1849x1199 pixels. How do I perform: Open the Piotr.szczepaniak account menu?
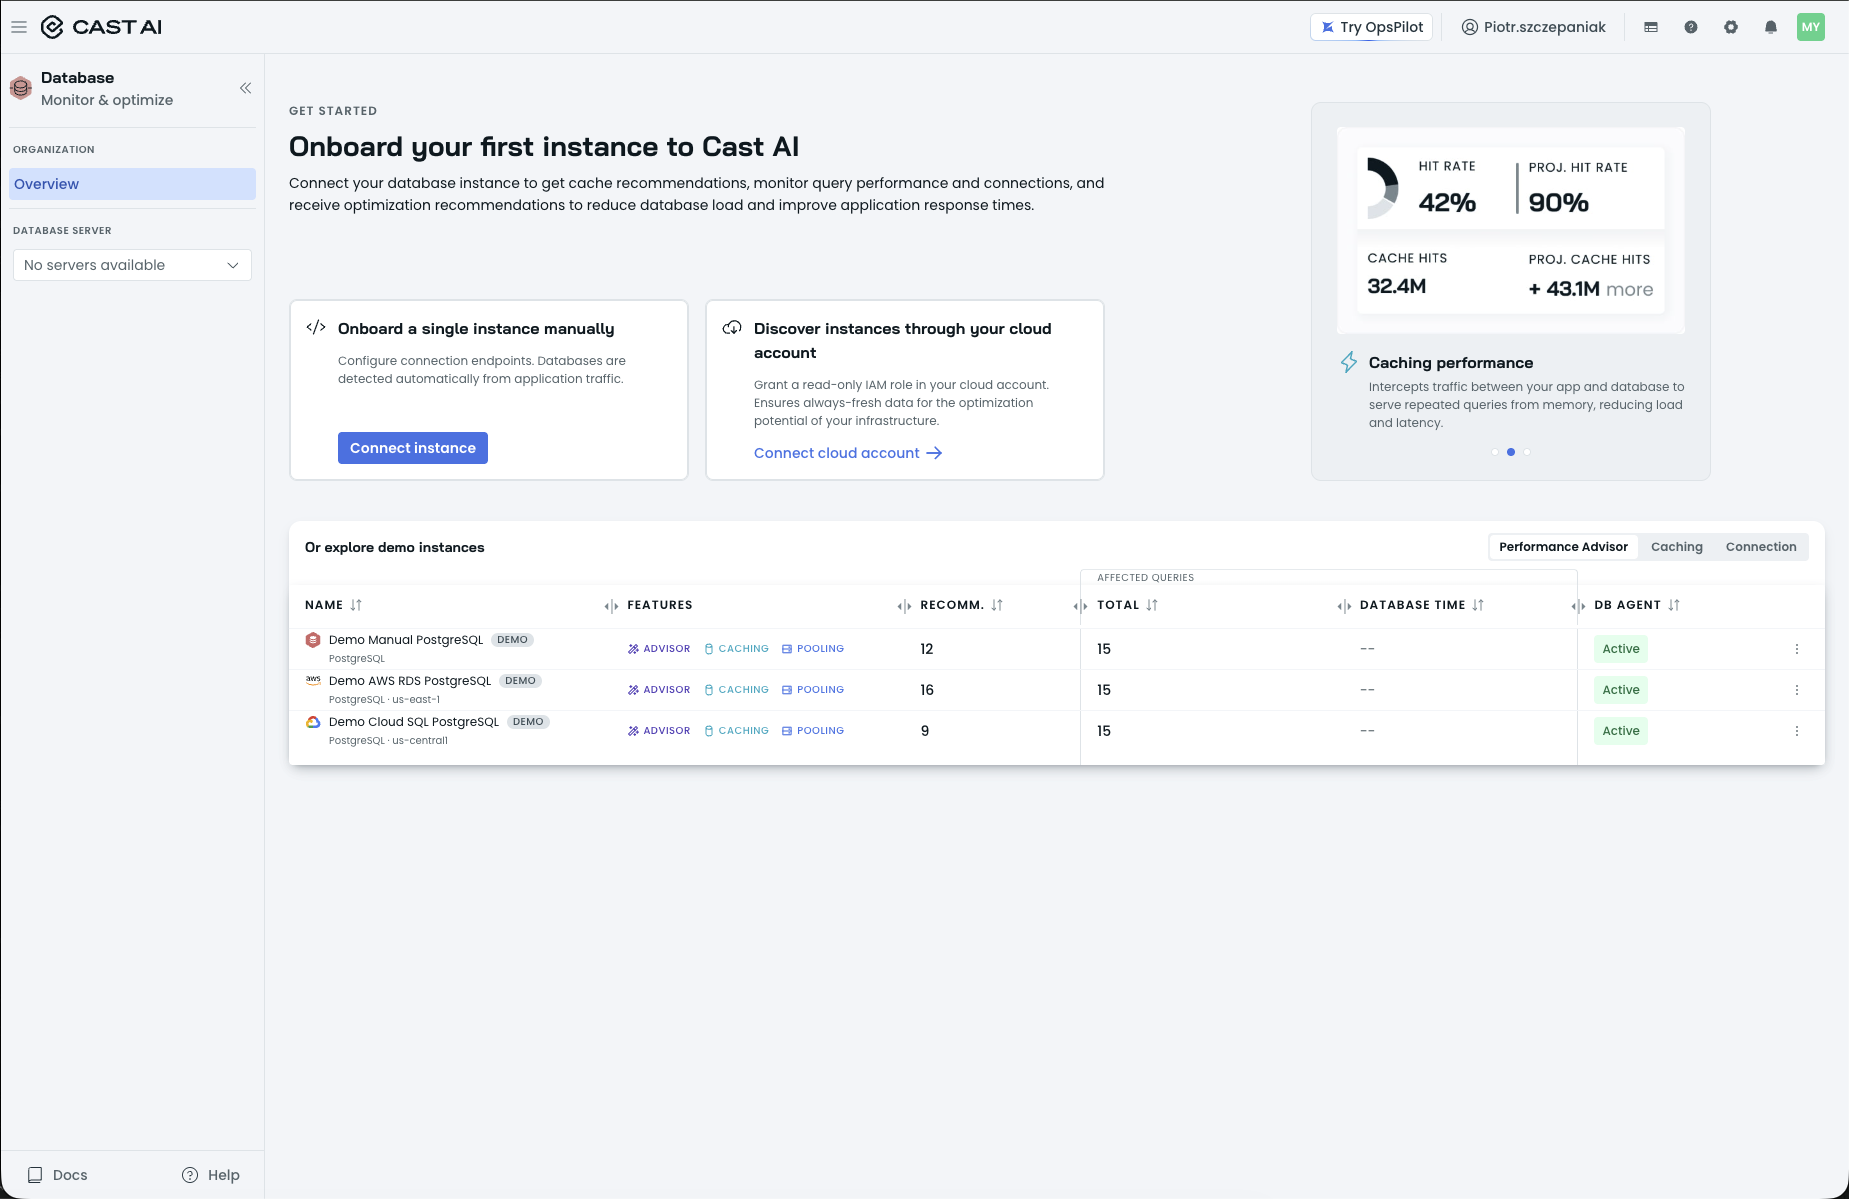[1533, 27]
